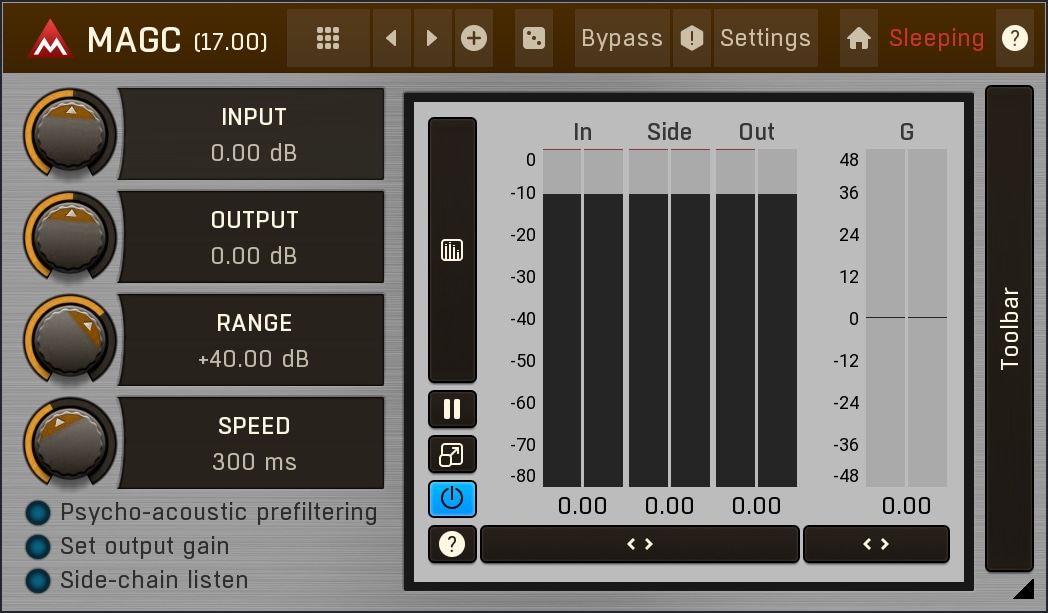Expand the Toolbar side panel
The image size is (1048, 613).
[1009, 328]
